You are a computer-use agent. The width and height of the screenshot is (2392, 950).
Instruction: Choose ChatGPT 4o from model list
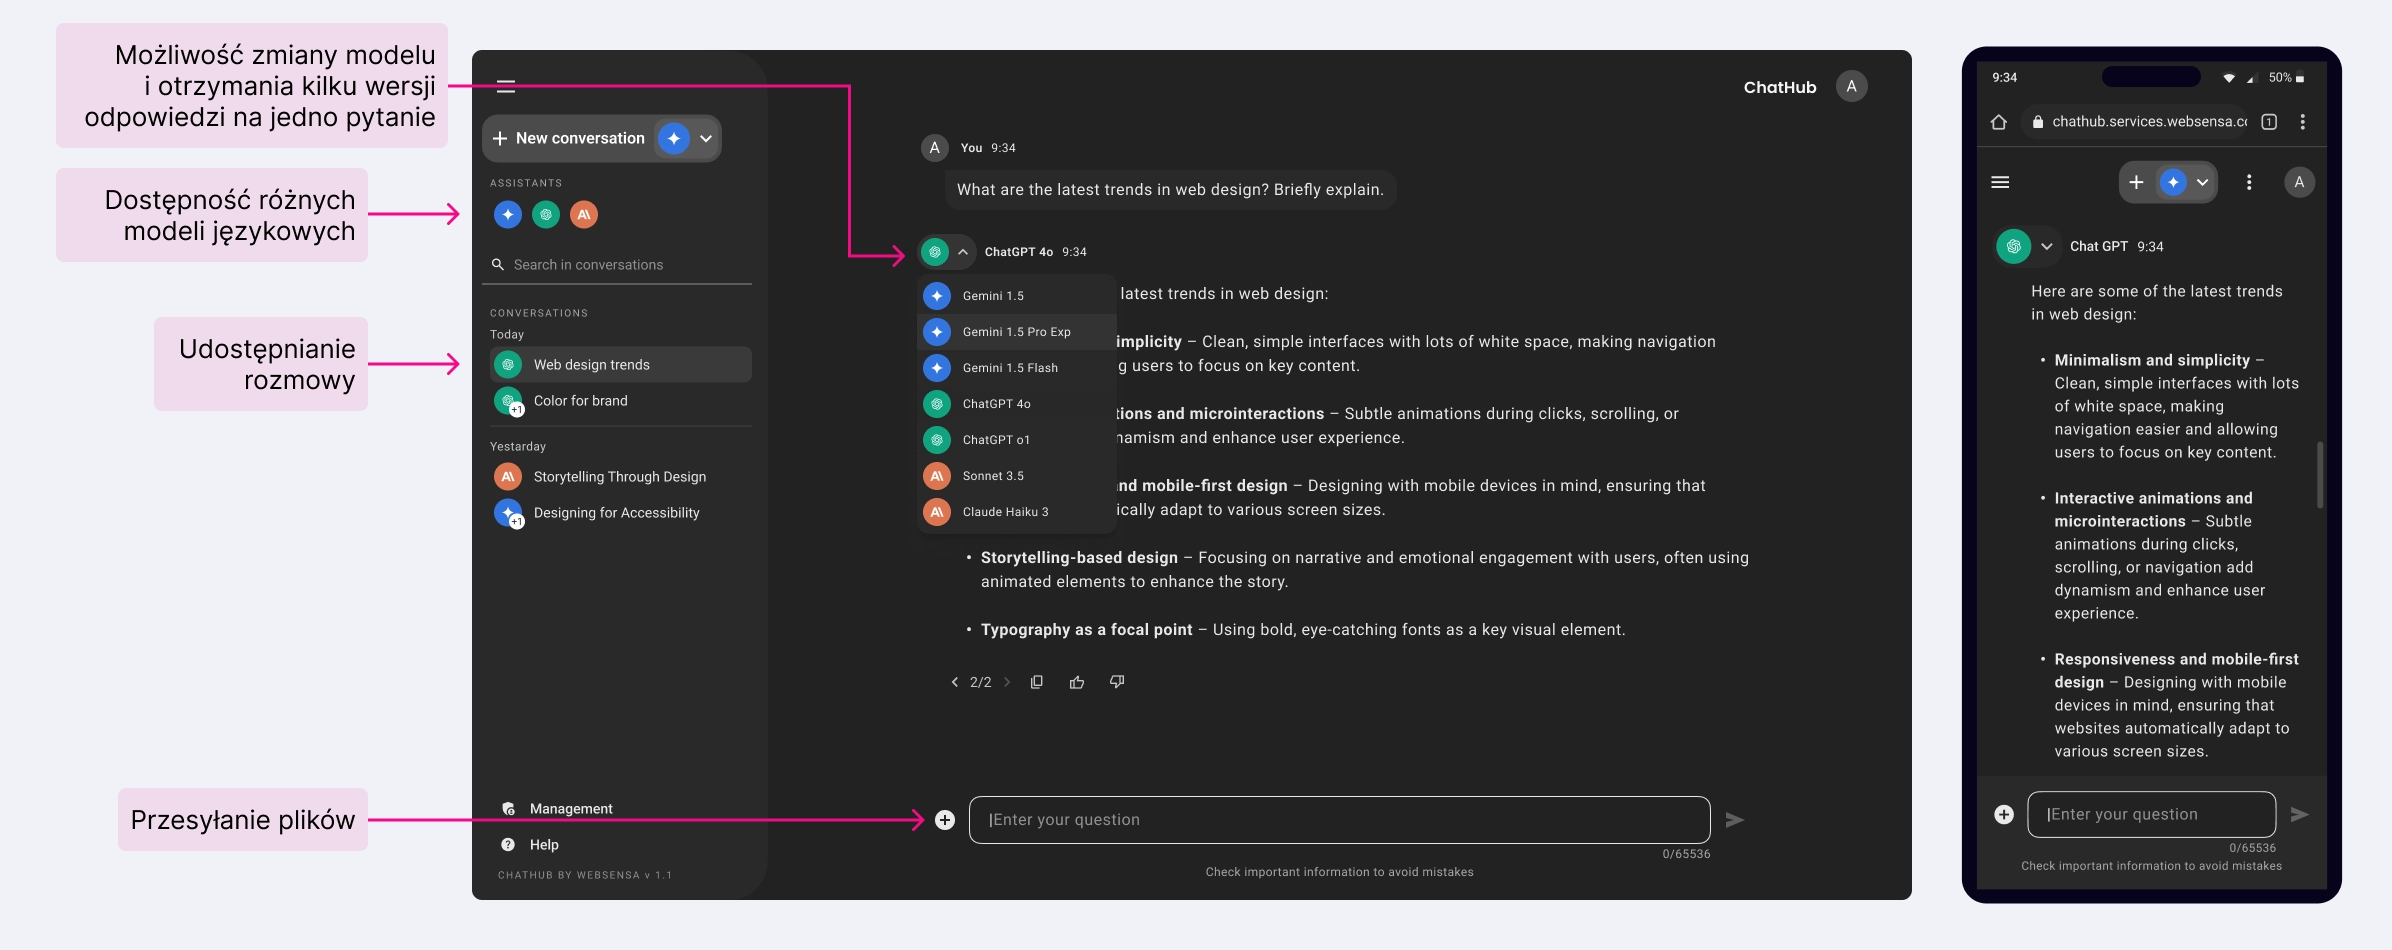1016,404
